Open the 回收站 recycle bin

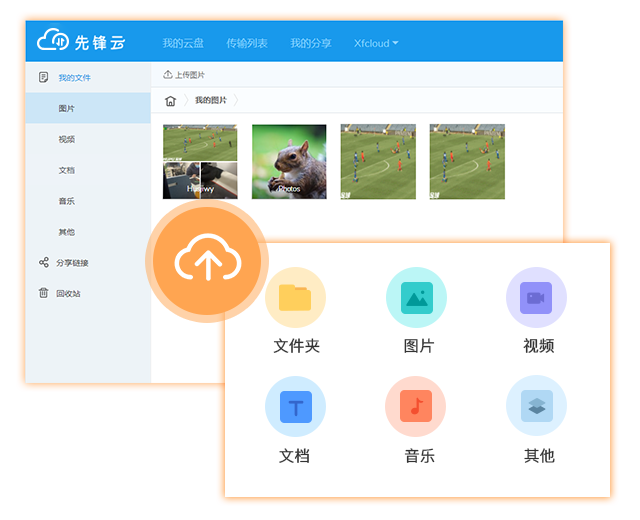point(68,293)
